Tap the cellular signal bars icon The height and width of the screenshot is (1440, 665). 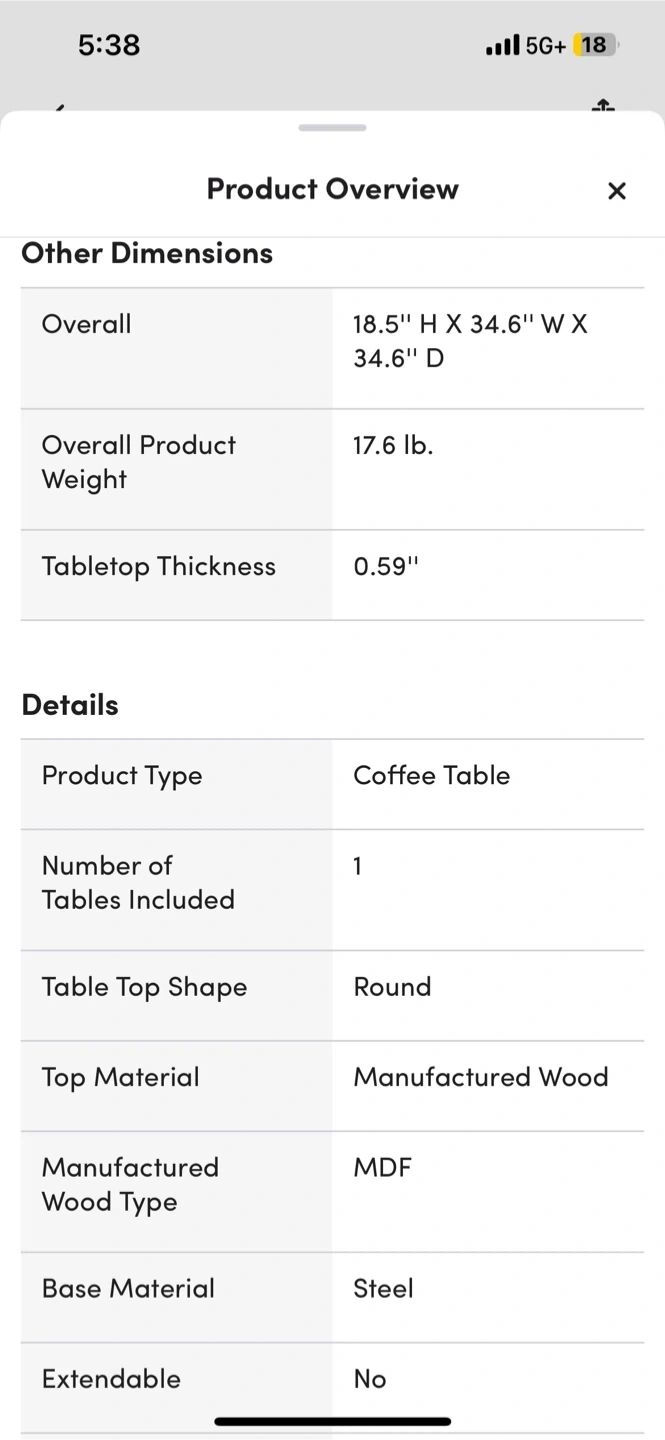[x=502, y=45]
